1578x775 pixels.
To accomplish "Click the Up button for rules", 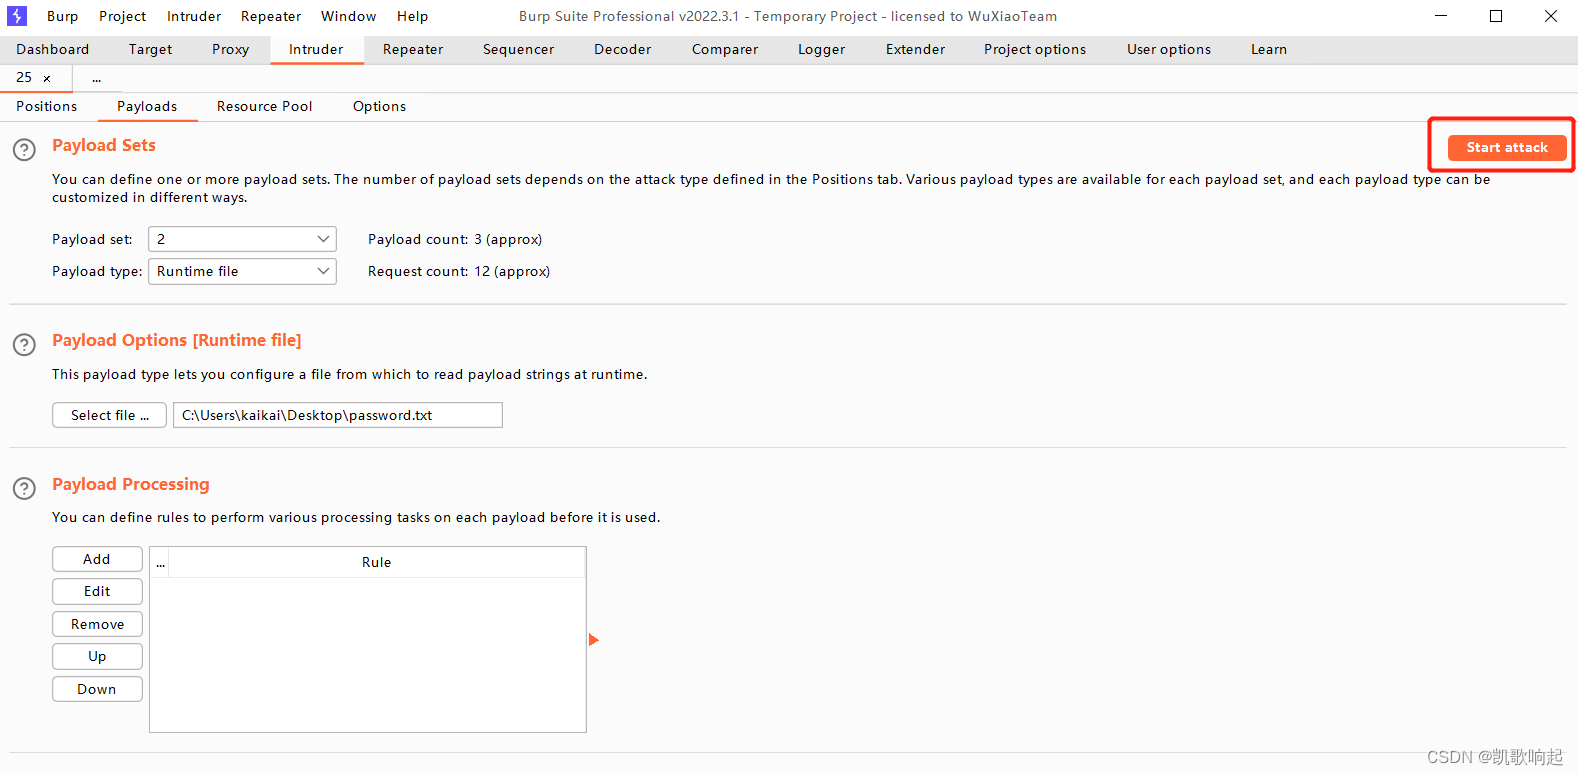I will pos(97,656).
